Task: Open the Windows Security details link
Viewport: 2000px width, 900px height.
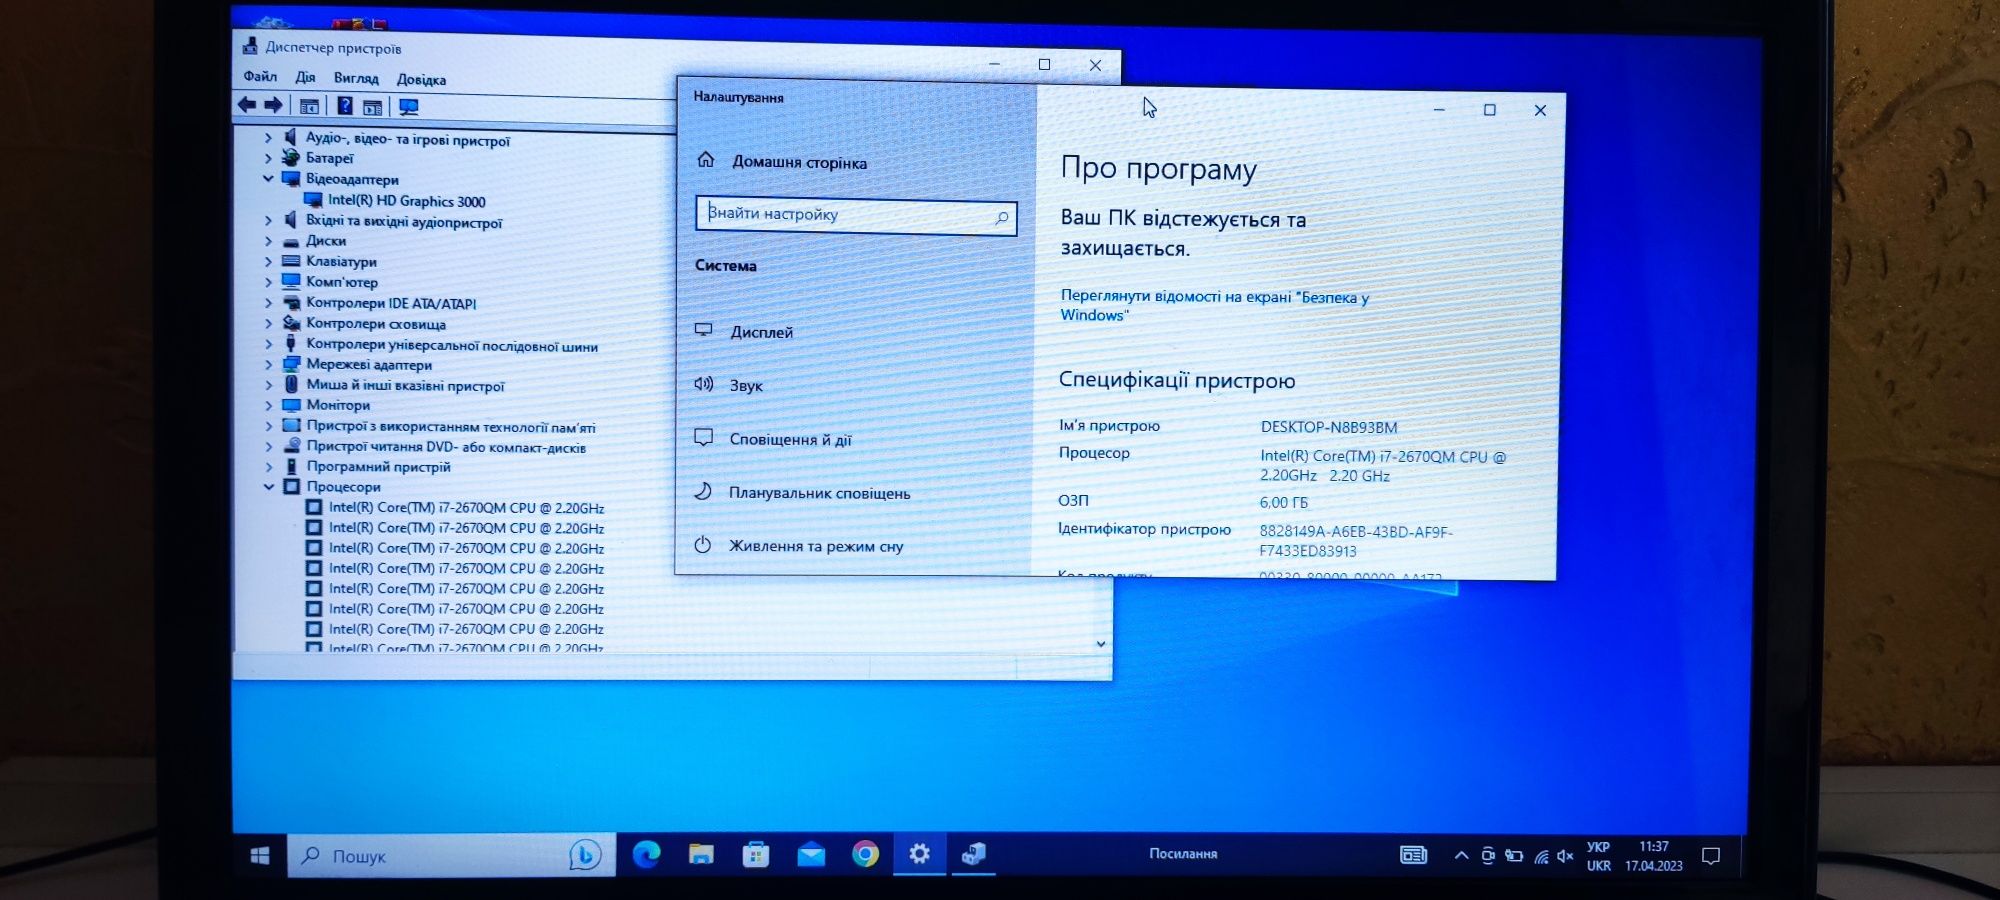Action: point(1214,305)
